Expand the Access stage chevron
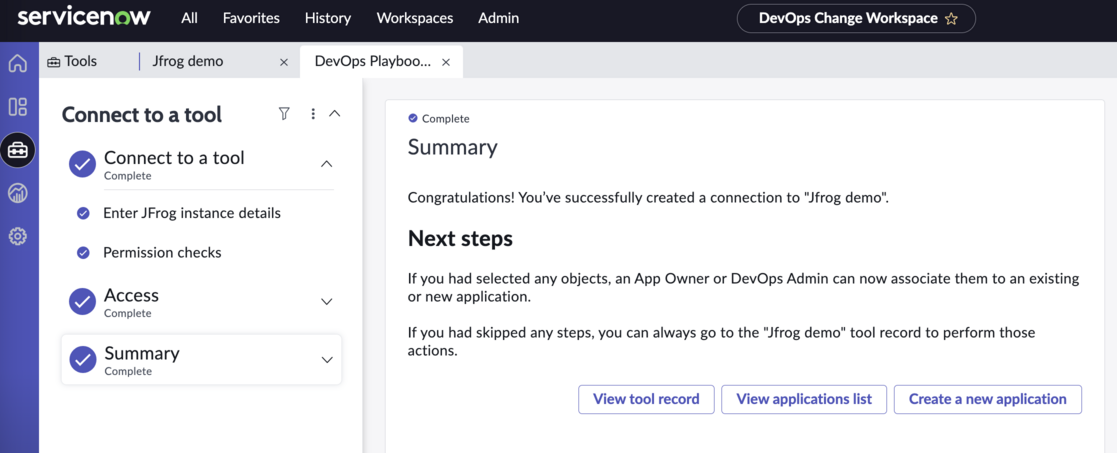 click(x=327, y=301)
